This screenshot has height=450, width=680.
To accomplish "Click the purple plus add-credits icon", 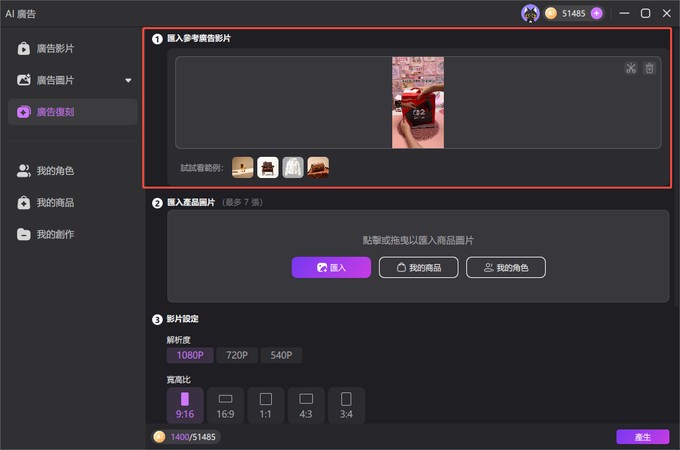I will pyautogui.click(x=597, y=13).
